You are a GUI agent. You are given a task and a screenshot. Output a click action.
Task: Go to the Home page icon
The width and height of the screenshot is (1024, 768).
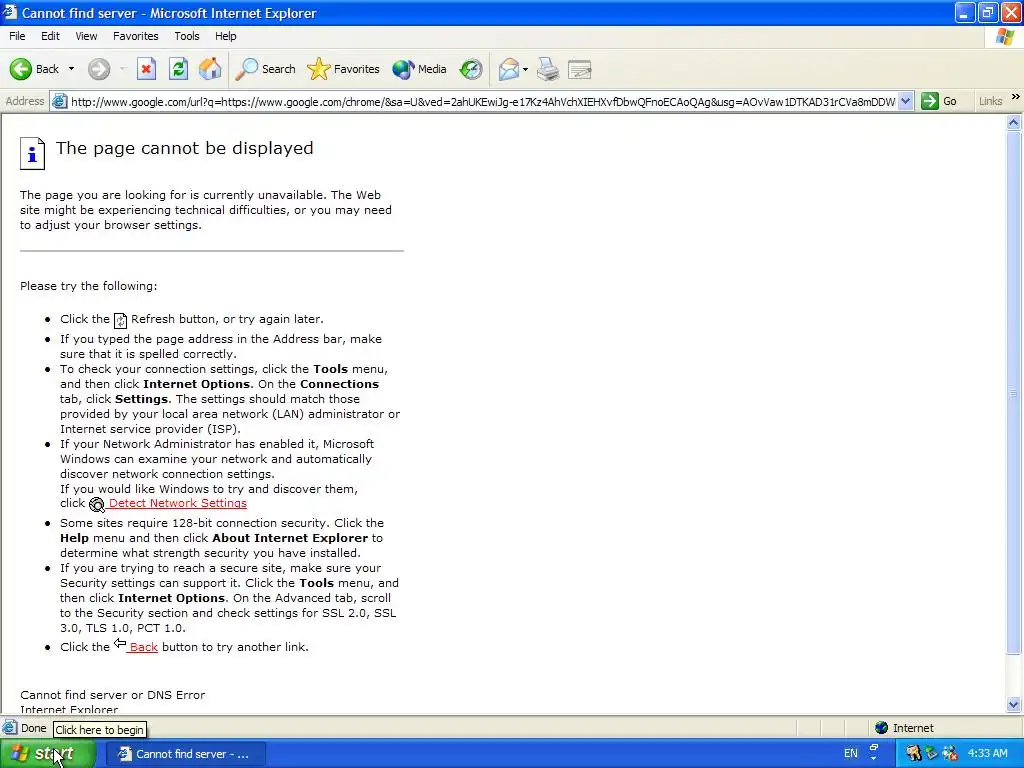pos(210,69)
